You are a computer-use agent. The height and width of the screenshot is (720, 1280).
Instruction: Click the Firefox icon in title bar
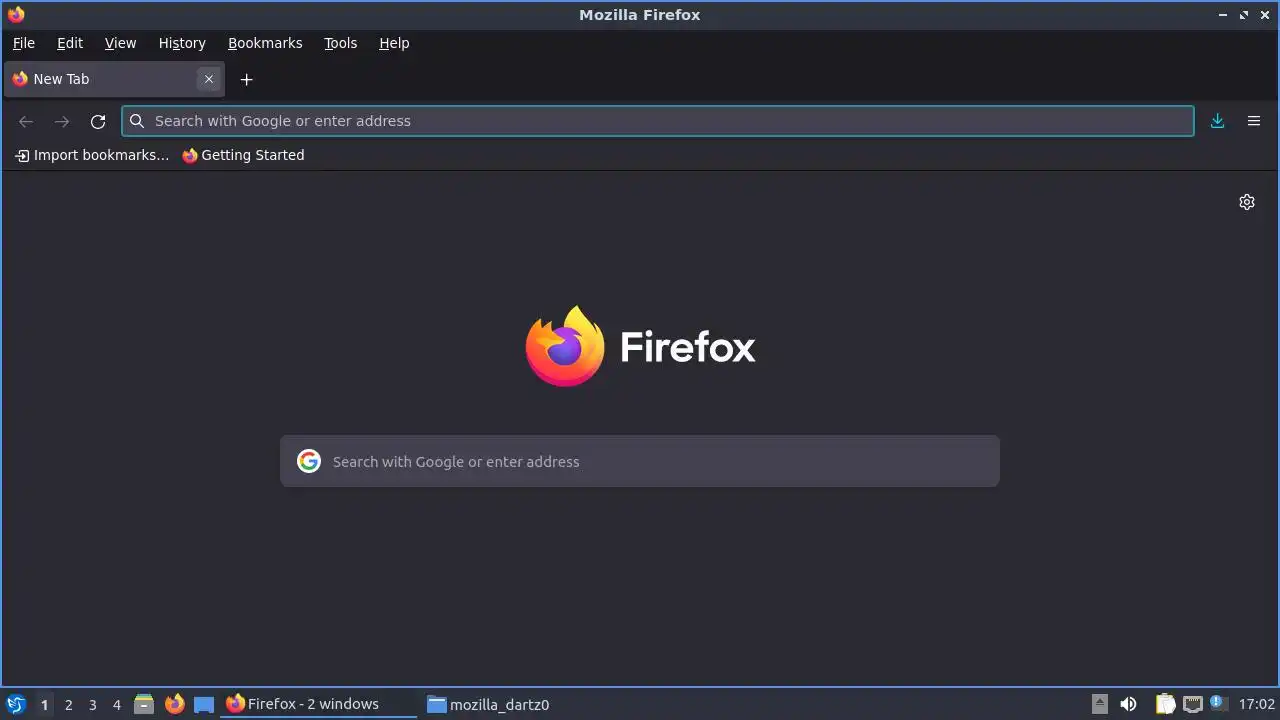pos(16,14)
